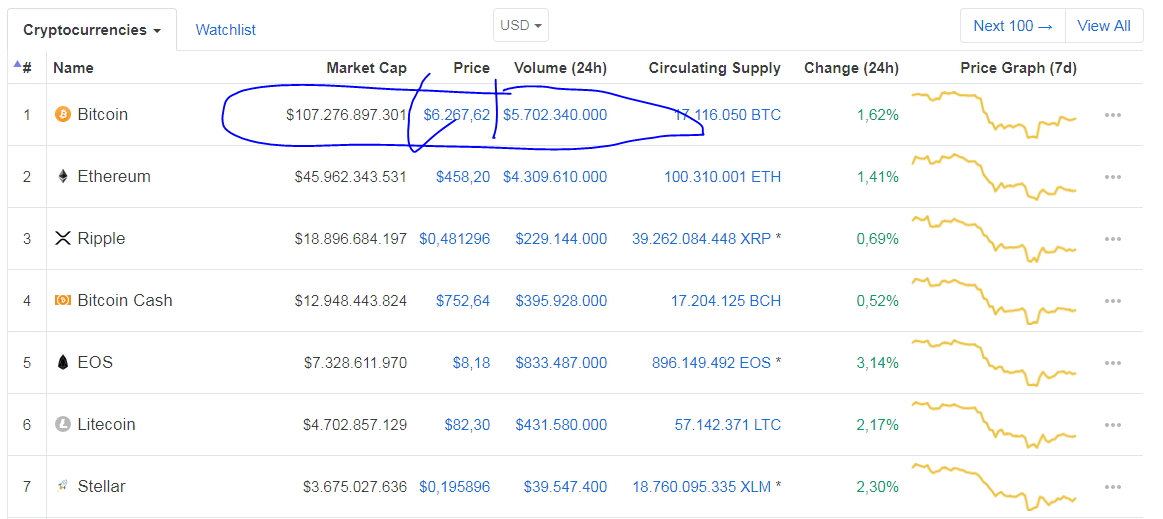
Task: Click the EOS black logo icon
Action: pos(62,363)
